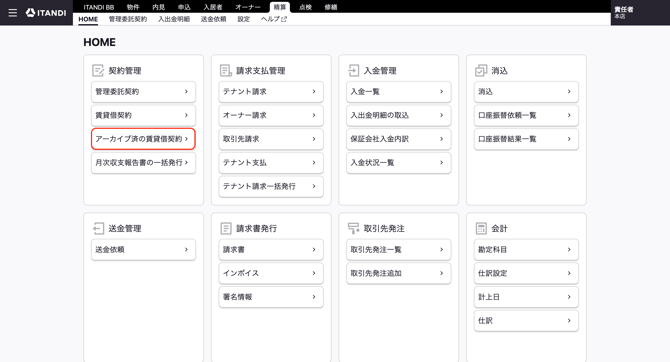Click the 消込 section icon
670x362 pixels.
[481, 71]
